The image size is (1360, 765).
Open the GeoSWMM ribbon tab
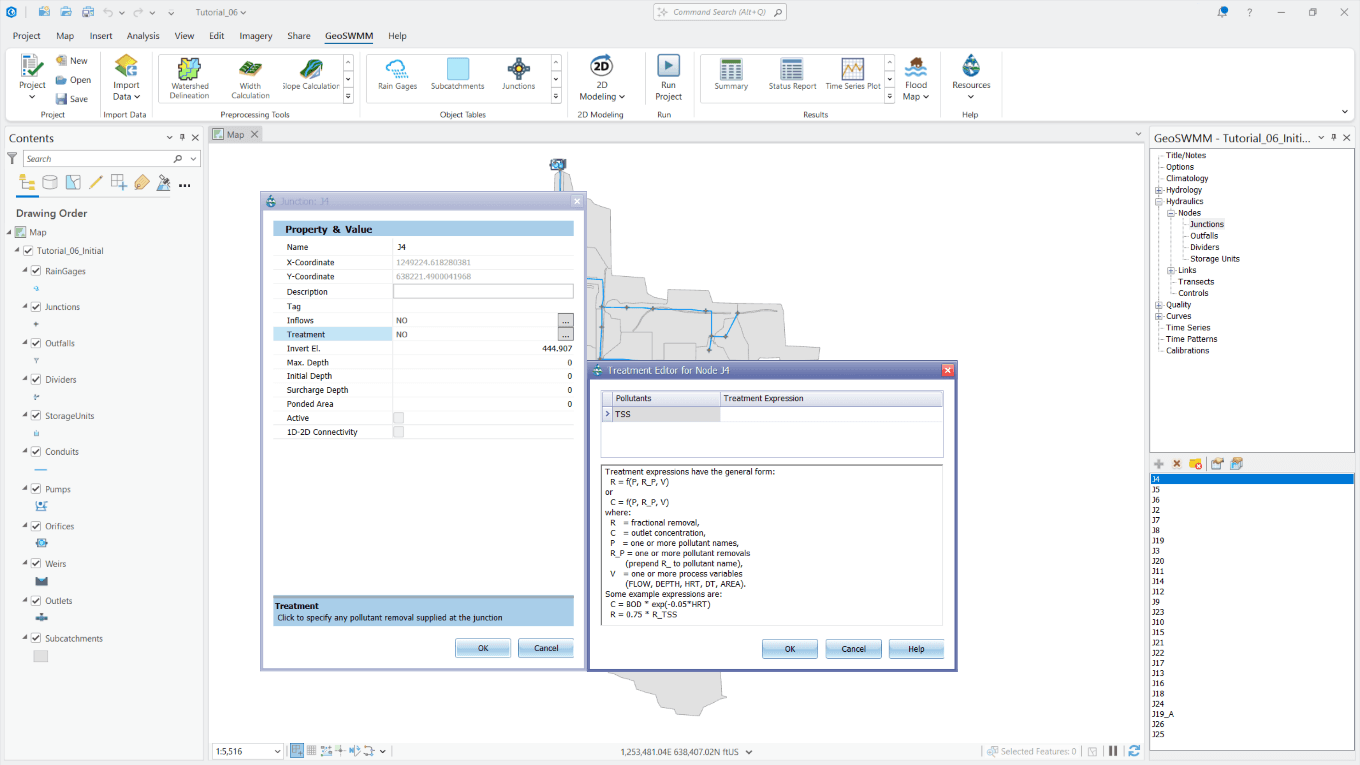tap(348, 35)
